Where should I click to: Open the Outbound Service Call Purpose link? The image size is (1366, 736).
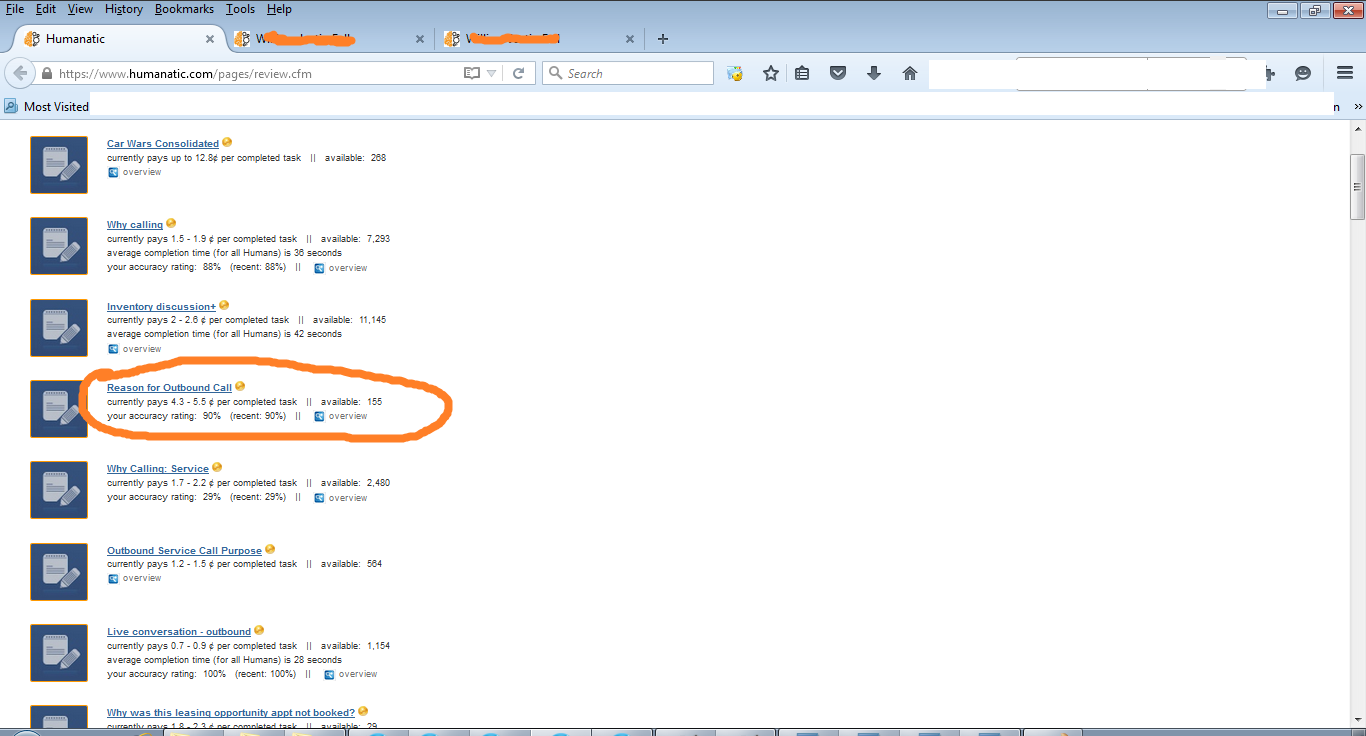coord(184,551)
